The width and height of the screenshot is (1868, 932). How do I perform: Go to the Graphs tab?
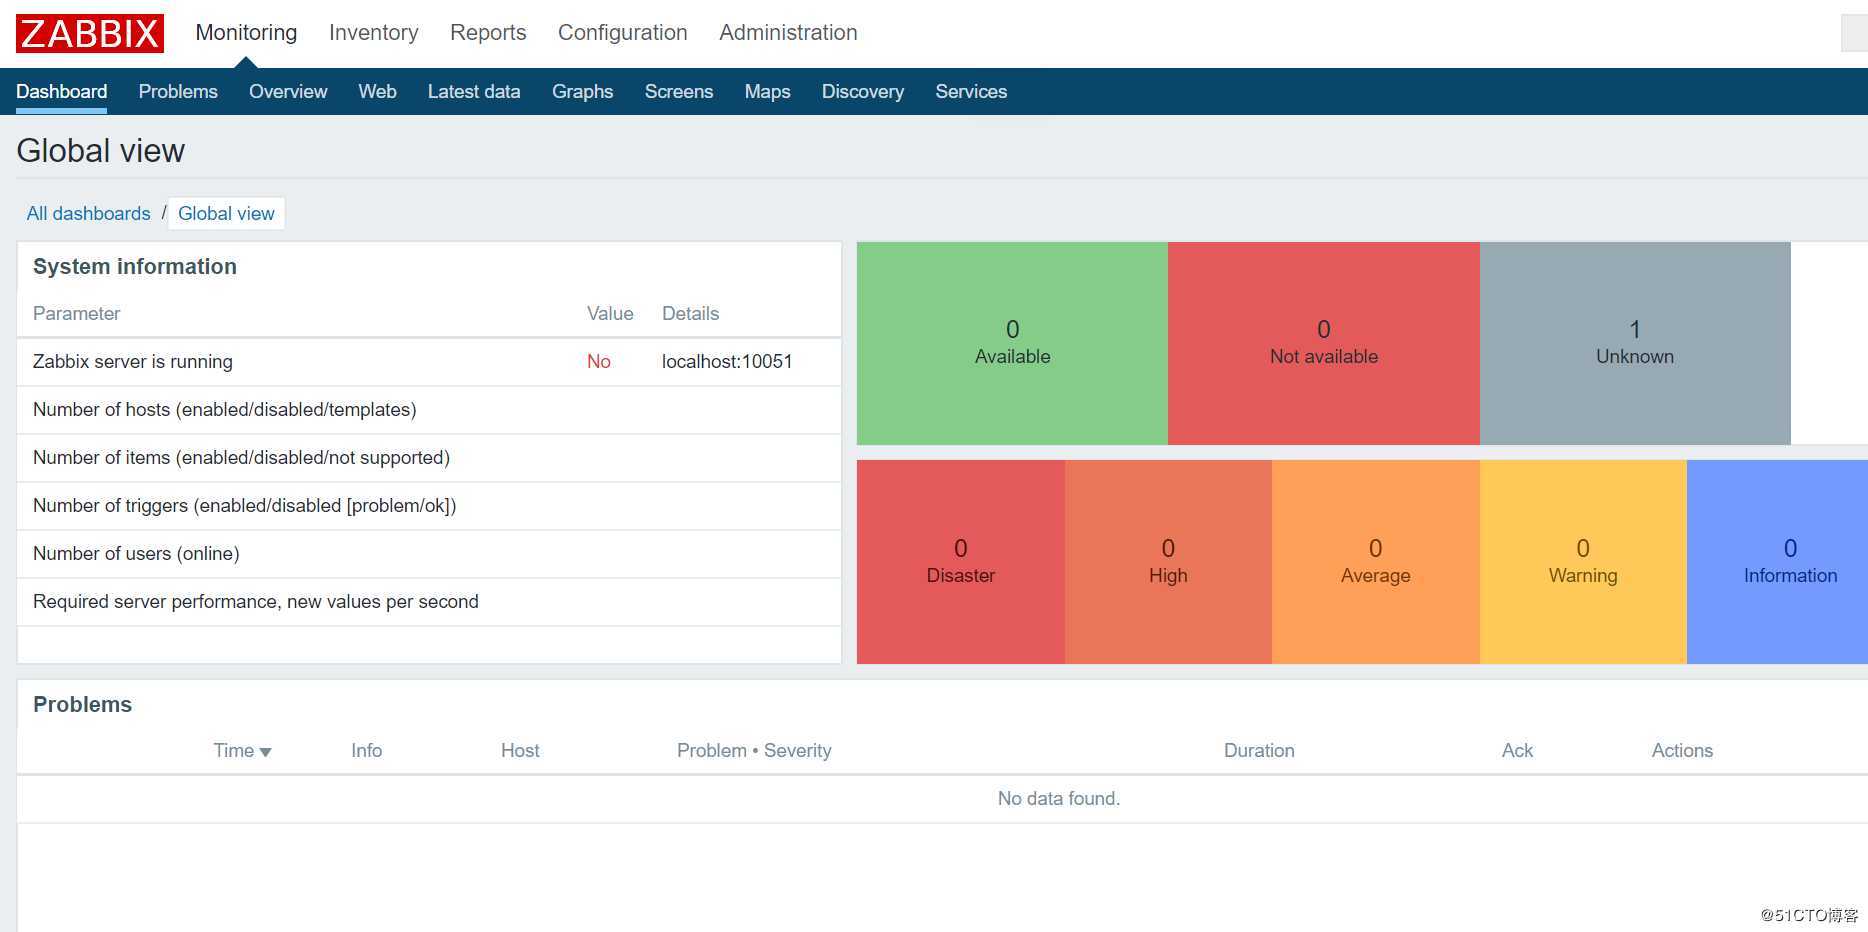582,91
